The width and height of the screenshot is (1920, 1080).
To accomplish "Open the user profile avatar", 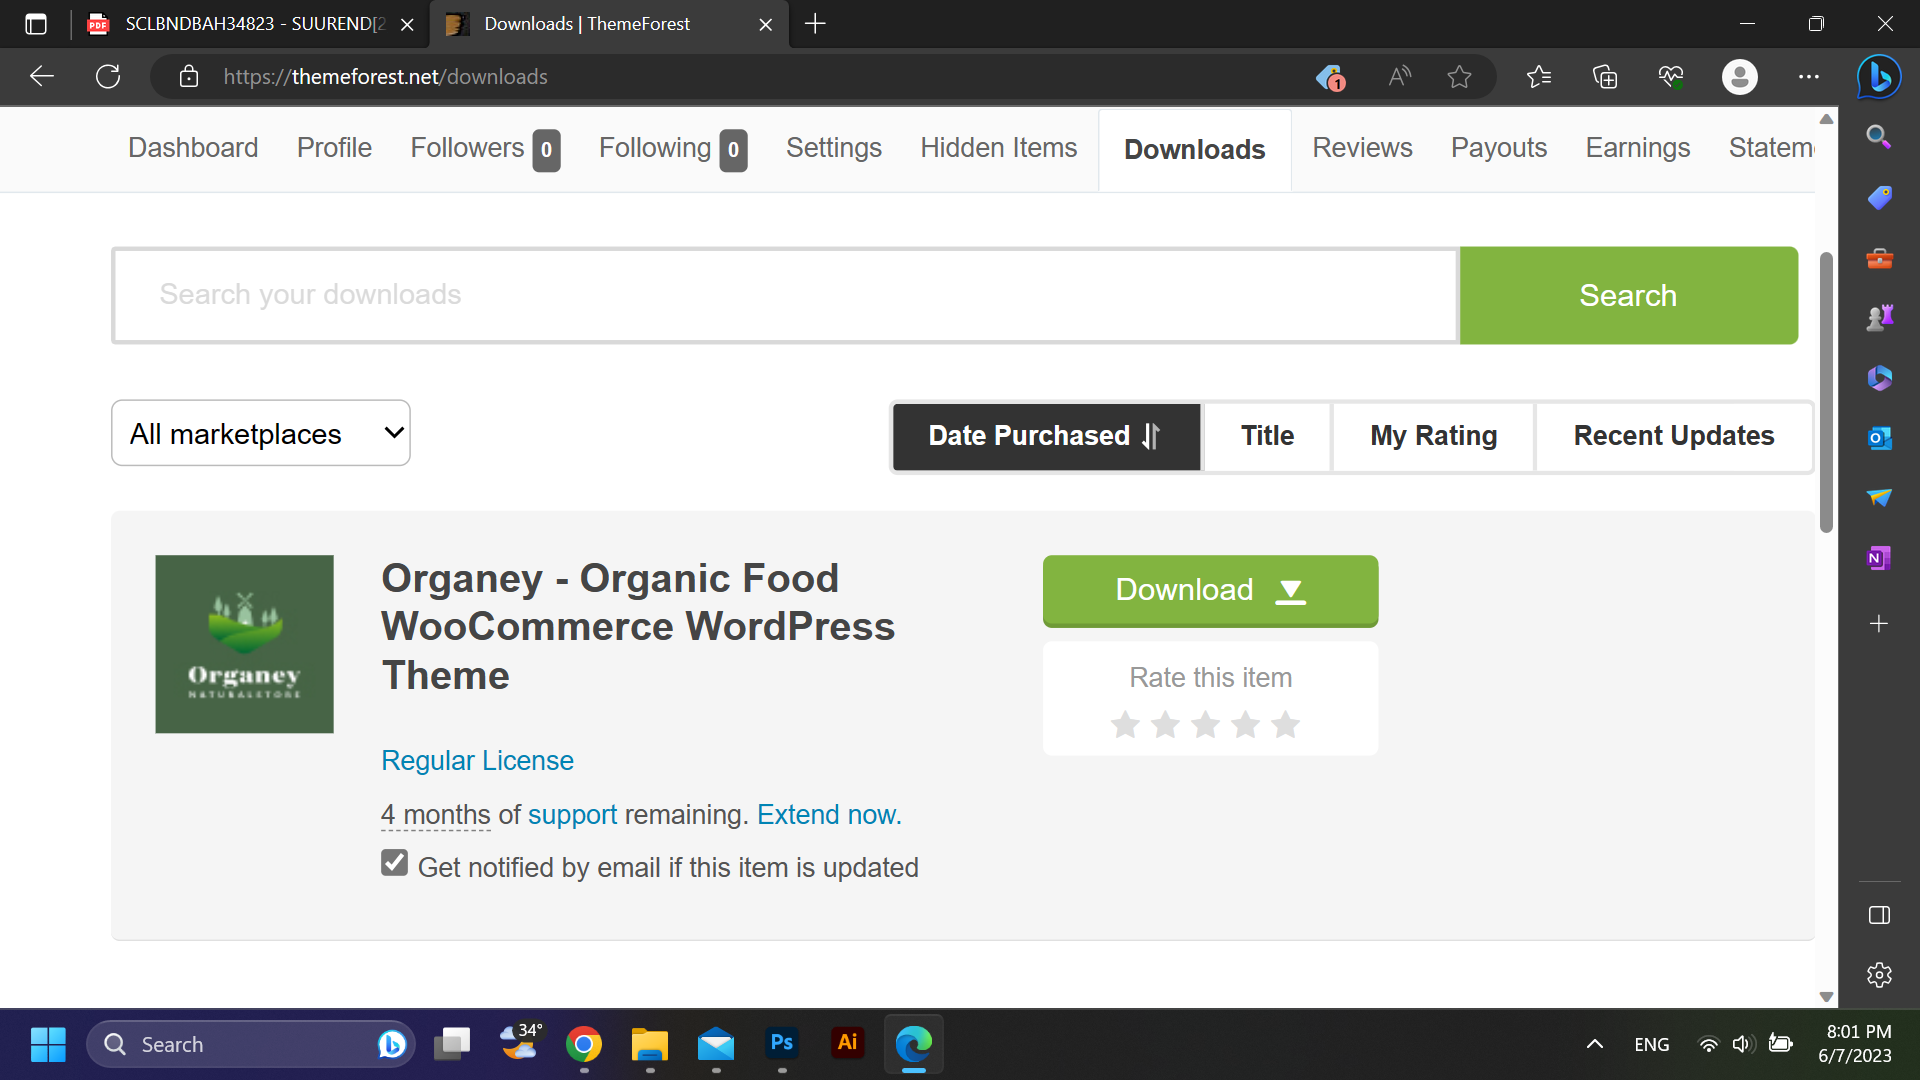I will [1740, 77].
